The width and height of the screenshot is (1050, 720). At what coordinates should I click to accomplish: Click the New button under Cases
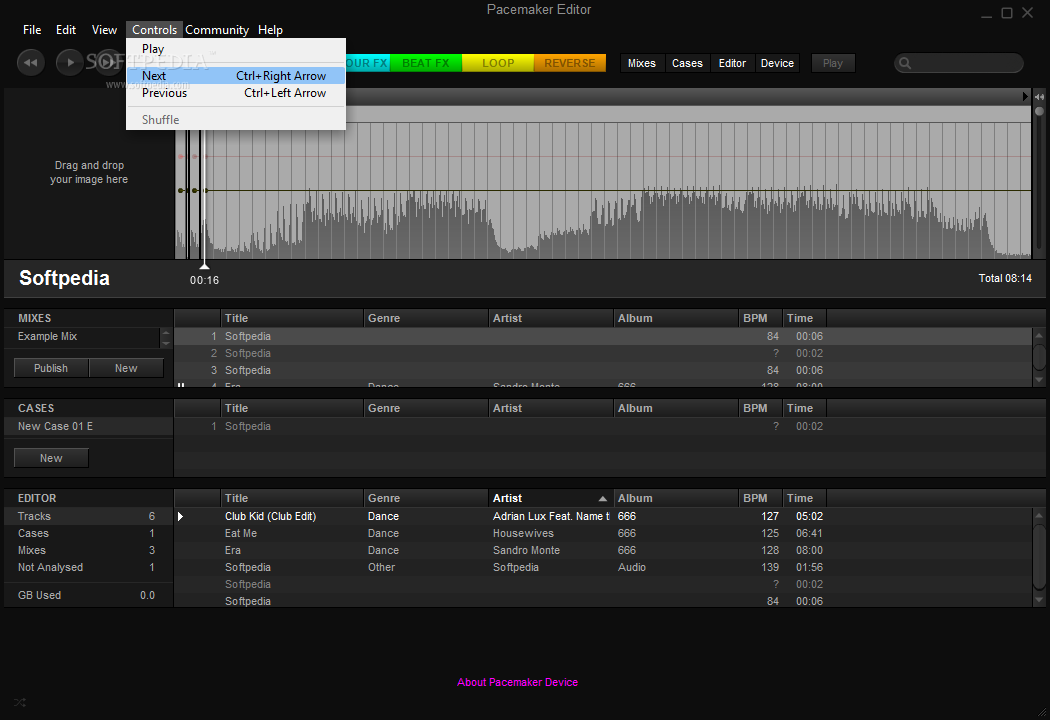point(51,458)
